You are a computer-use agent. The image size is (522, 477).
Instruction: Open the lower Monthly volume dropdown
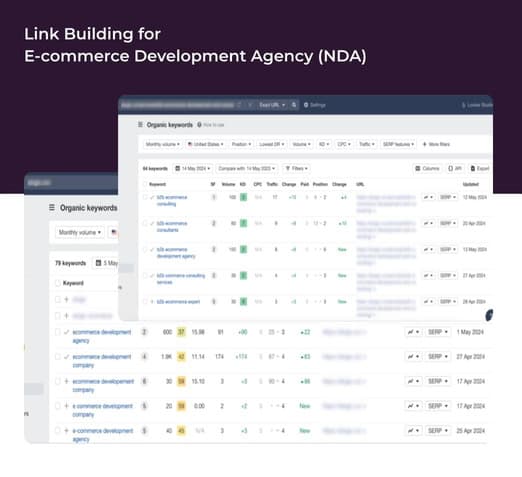point(80,232)
